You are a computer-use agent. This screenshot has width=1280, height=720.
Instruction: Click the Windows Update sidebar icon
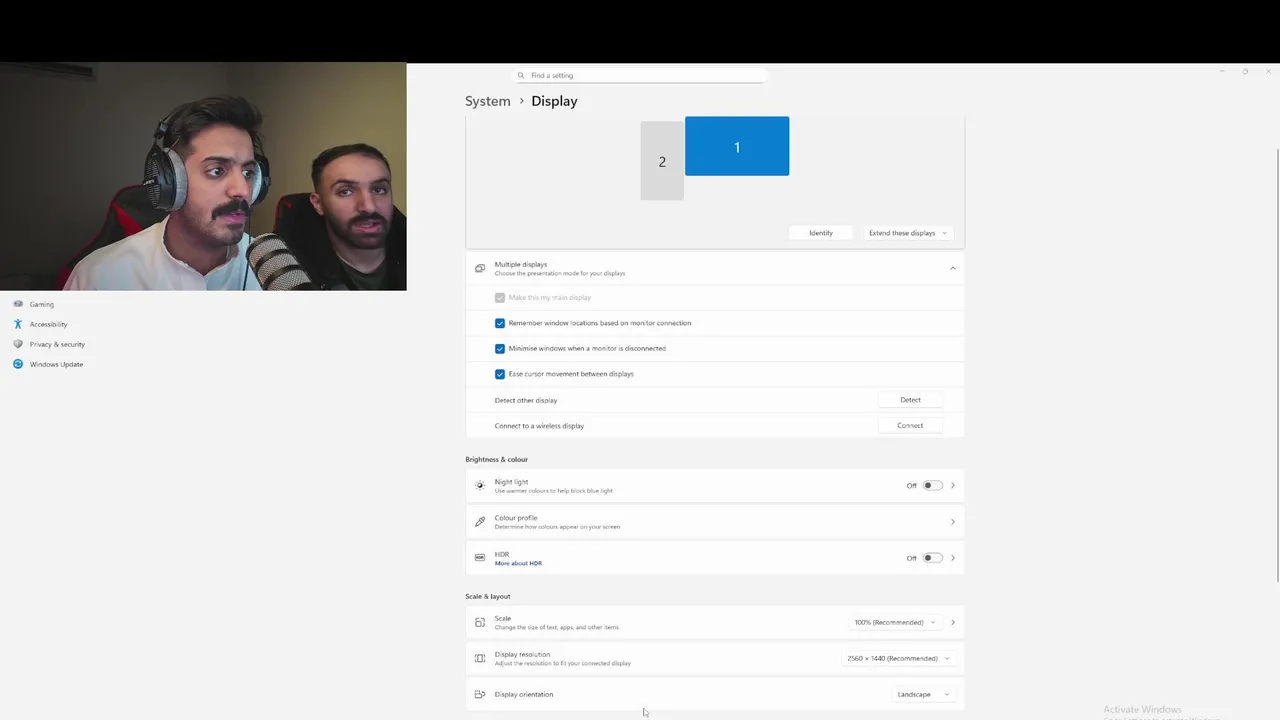pyautogui.click(x=18, y=364)
